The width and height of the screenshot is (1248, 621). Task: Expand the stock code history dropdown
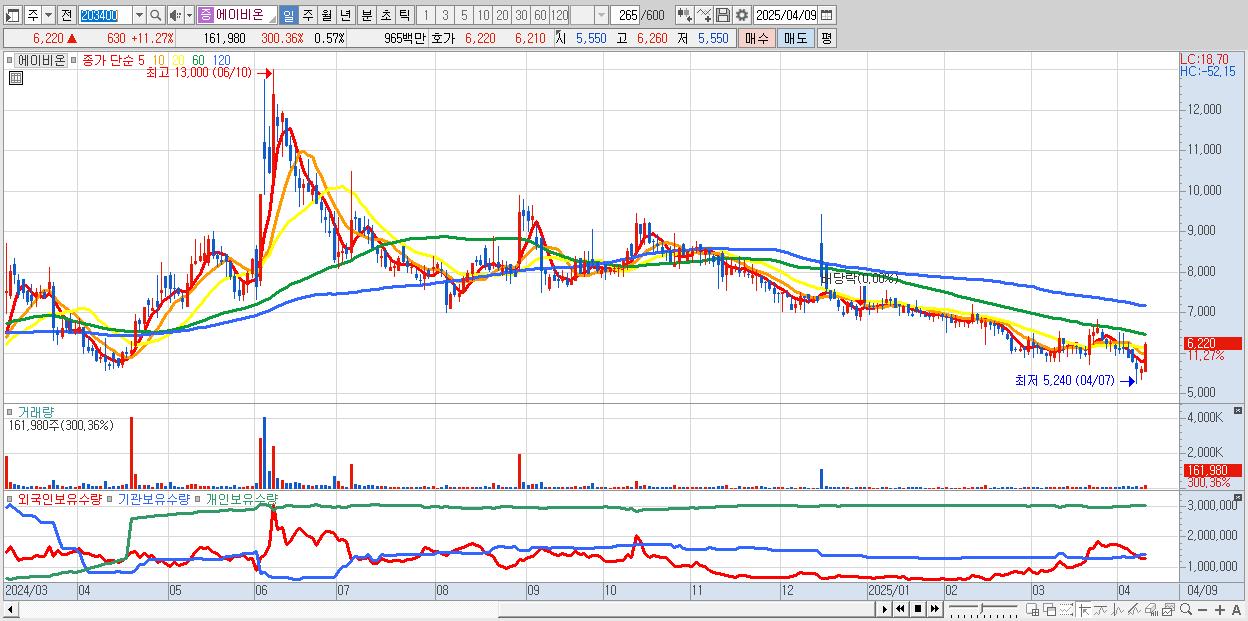point(139,15)
